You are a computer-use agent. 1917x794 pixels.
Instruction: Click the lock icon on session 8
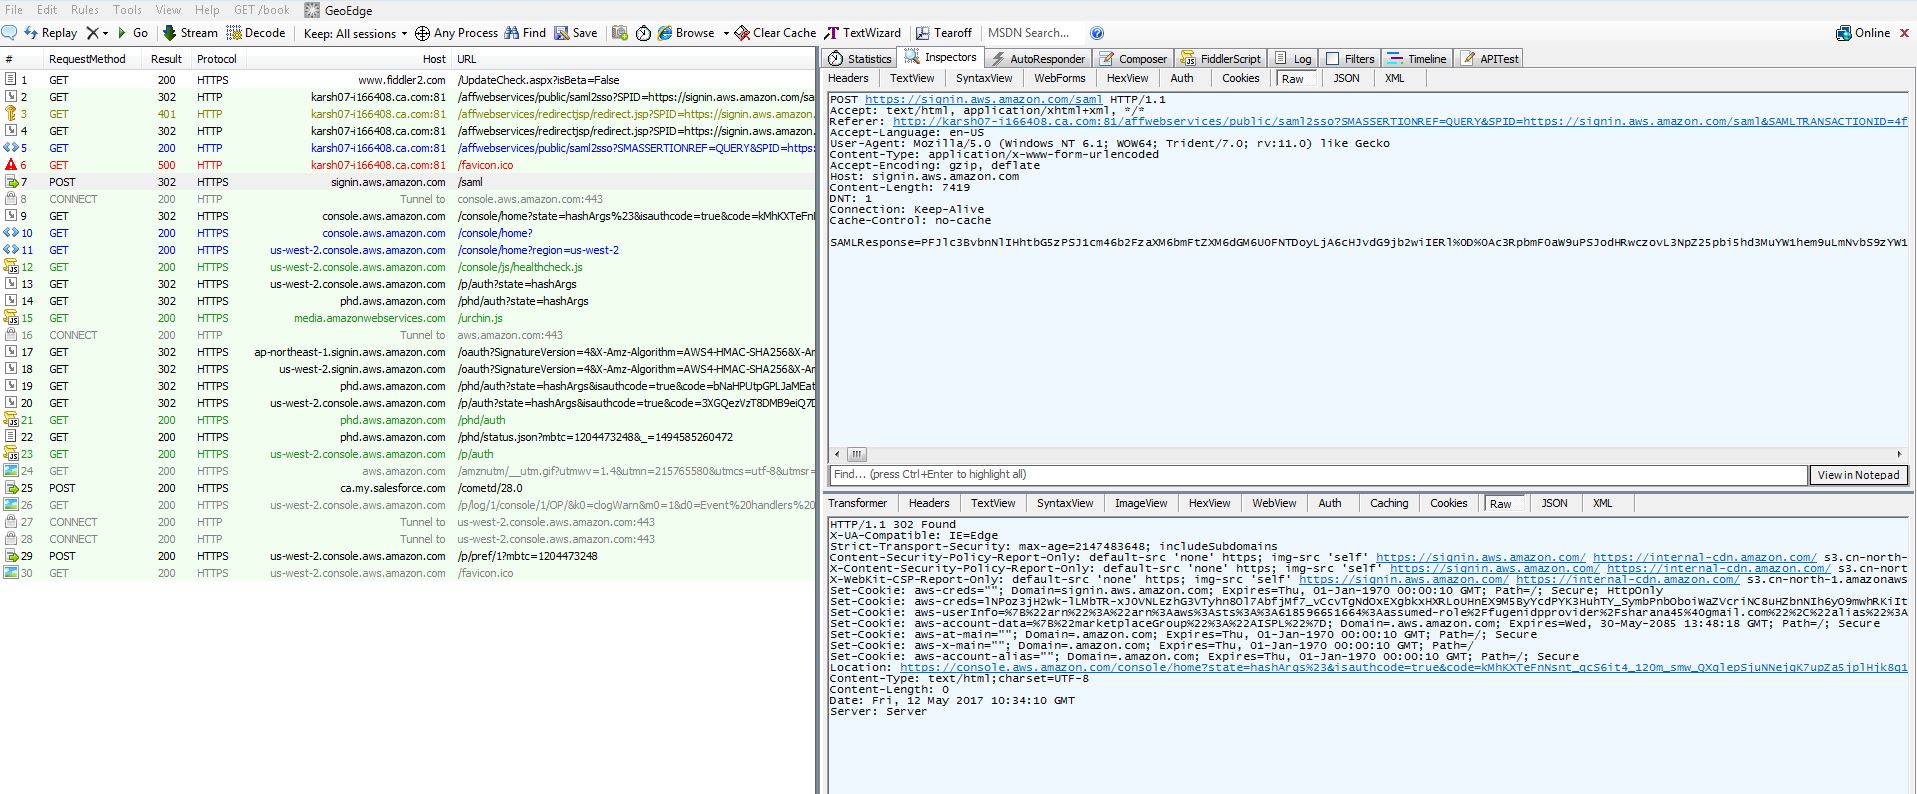11,199
